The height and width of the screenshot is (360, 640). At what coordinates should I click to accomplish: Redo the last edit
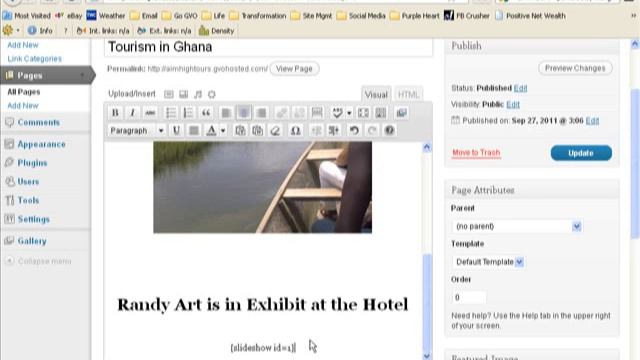tap(372, 131)
